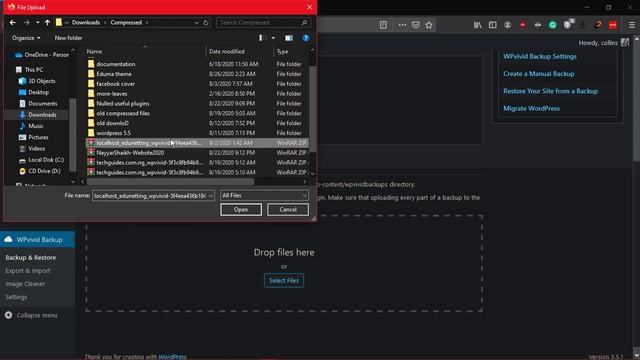Open Firefox Library icon
The width and height of the screenshot is (640, 360).
pyautogui.click(x=477, y=25)
